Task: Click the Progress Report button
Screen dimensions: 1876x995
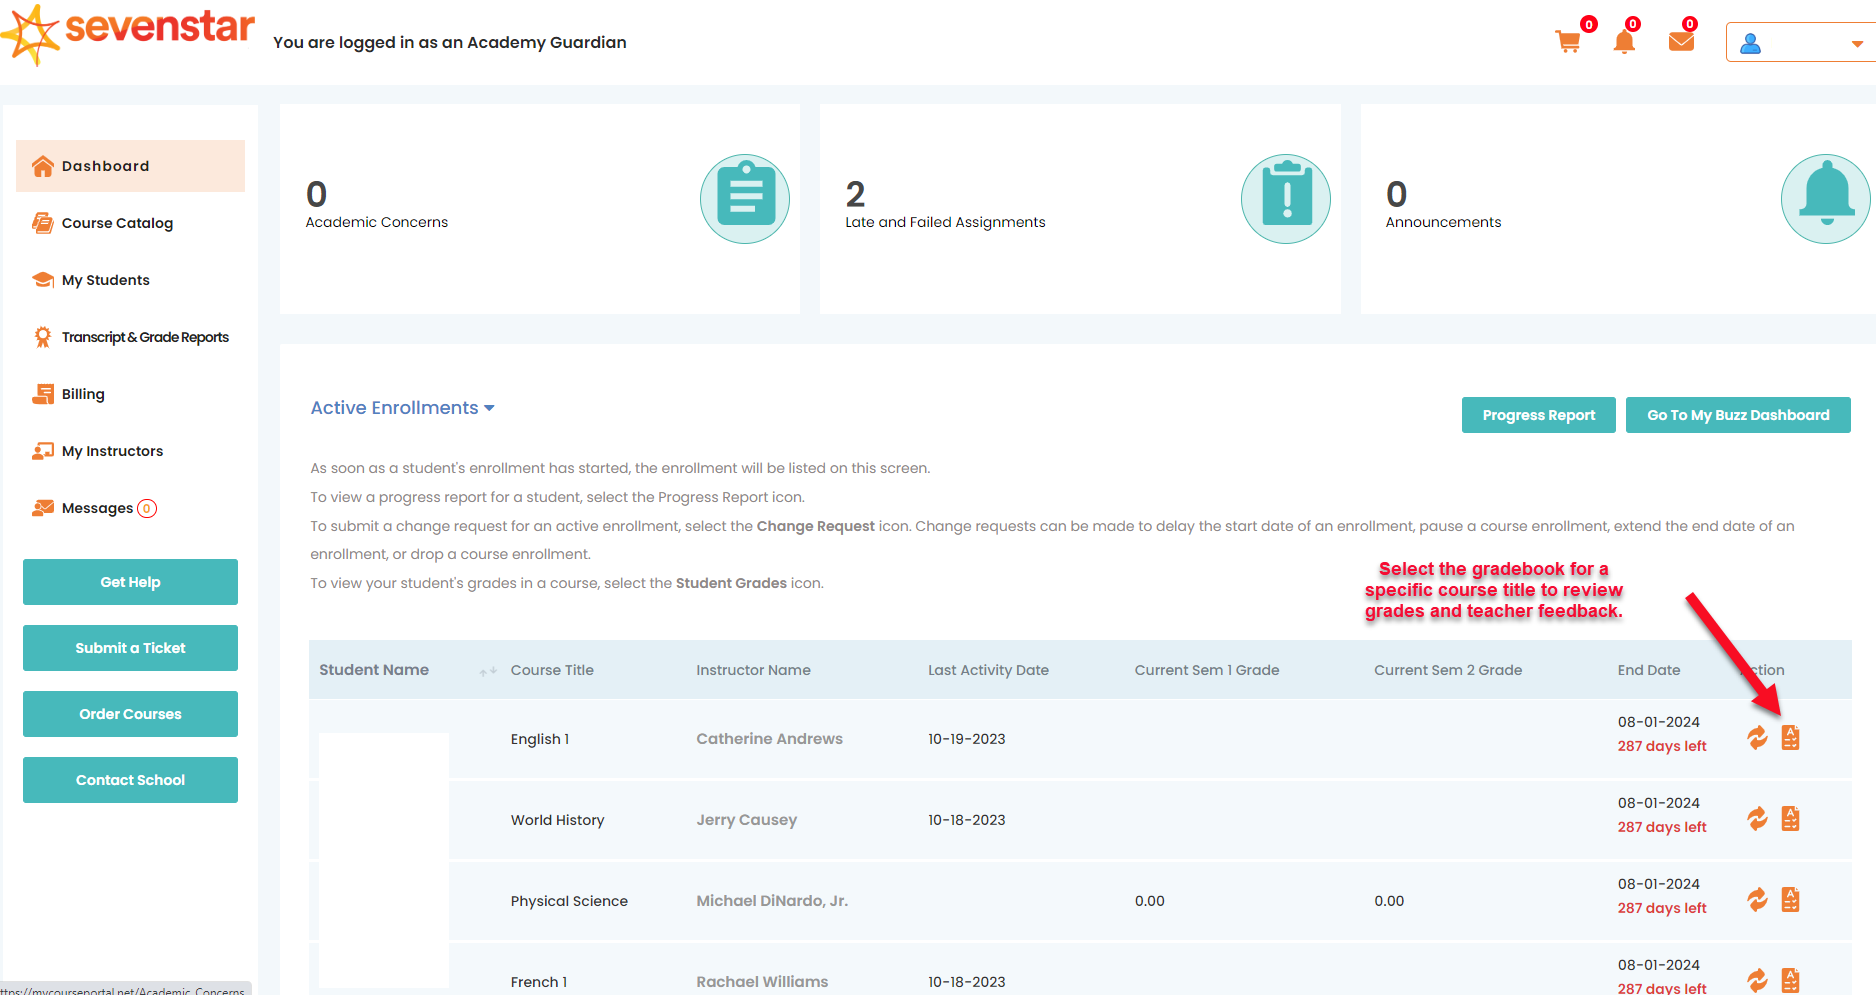Action: pos(1538,415)
